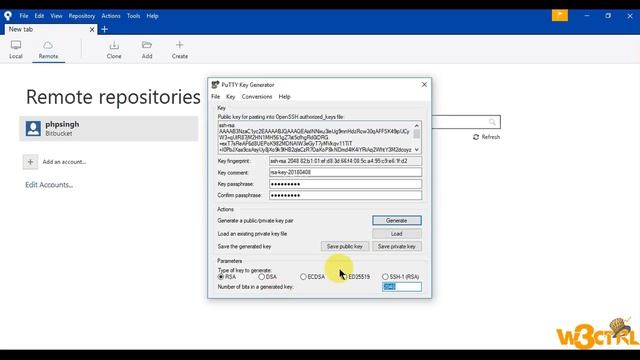
Task: Open Actions menu
Action: tap(111, 16)
